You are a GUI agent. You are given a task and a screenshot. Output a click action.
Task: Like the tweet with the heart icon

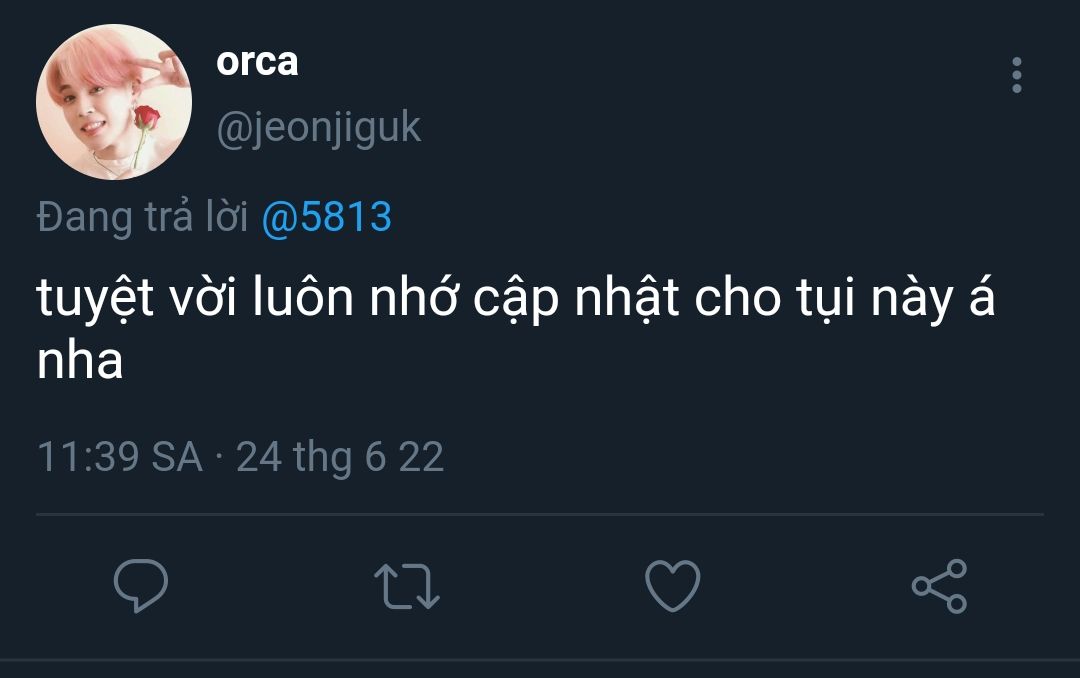coord(672,585)
